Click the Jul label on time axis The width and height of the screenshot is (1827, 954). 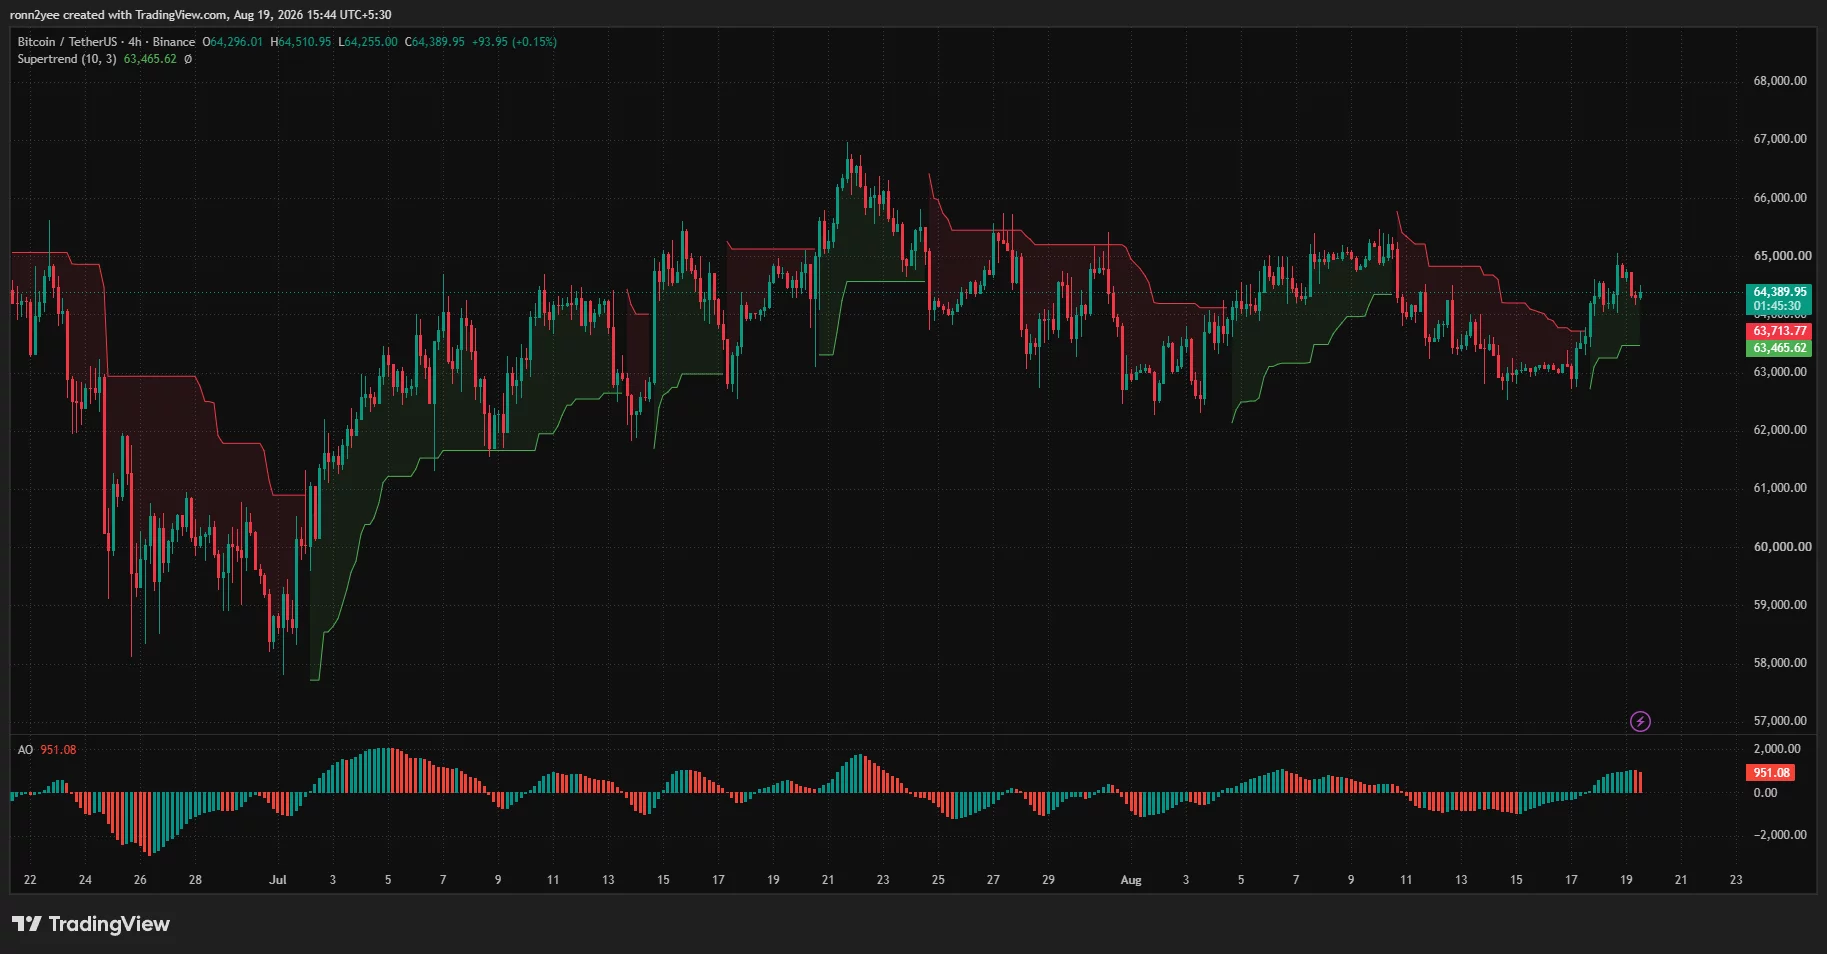278,880
